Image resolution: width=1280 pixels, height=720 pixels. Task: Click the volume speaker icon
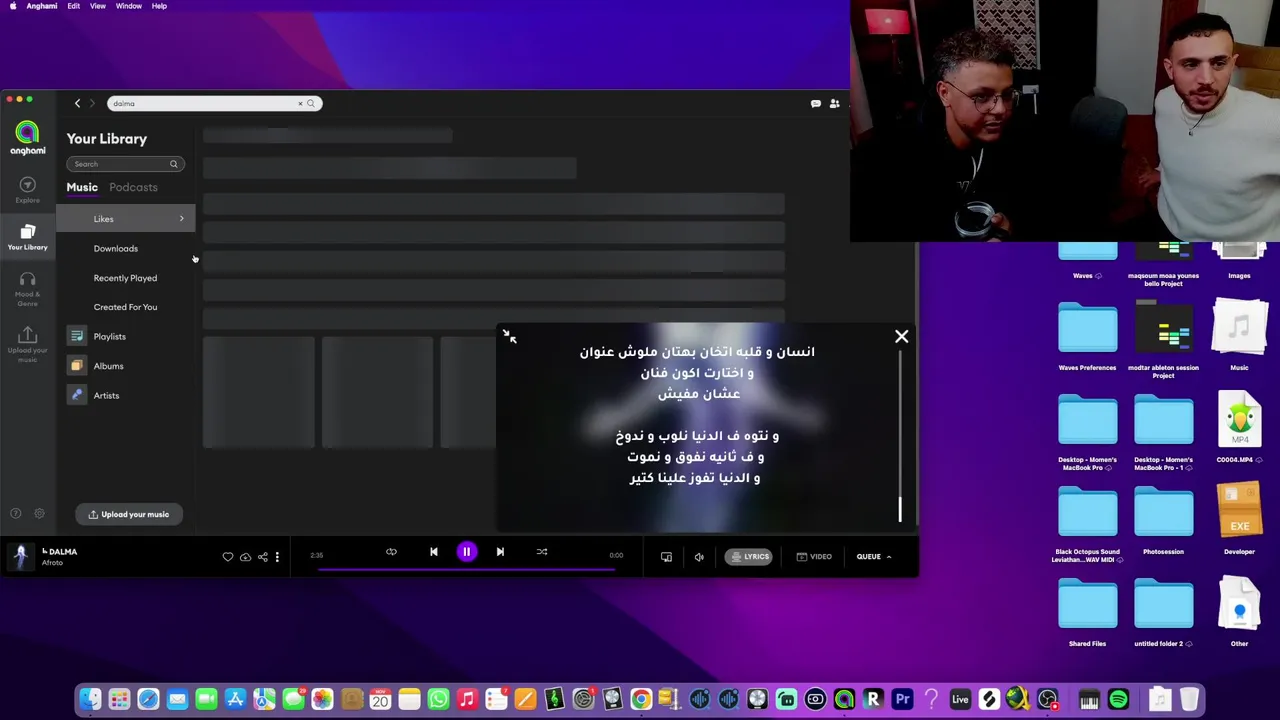click(699, 557)
